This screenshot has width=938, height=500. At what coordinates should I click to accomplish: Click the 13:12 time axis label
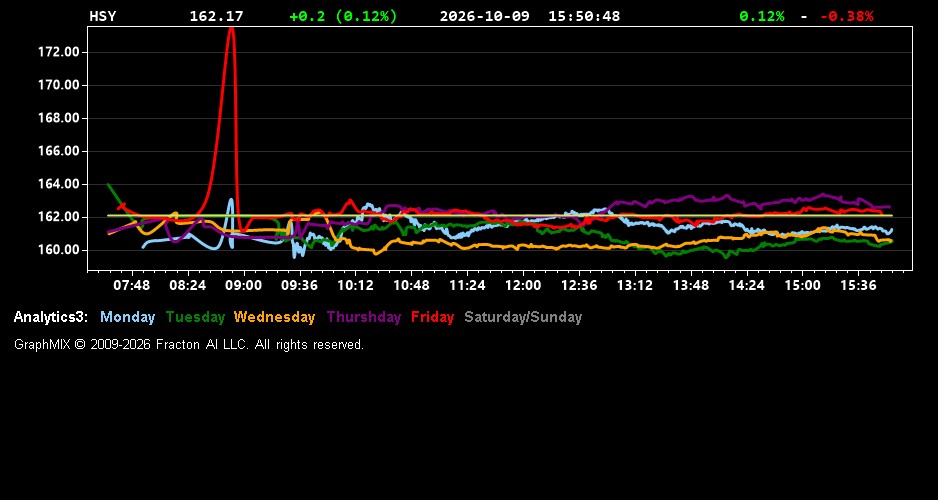point(635,285)
